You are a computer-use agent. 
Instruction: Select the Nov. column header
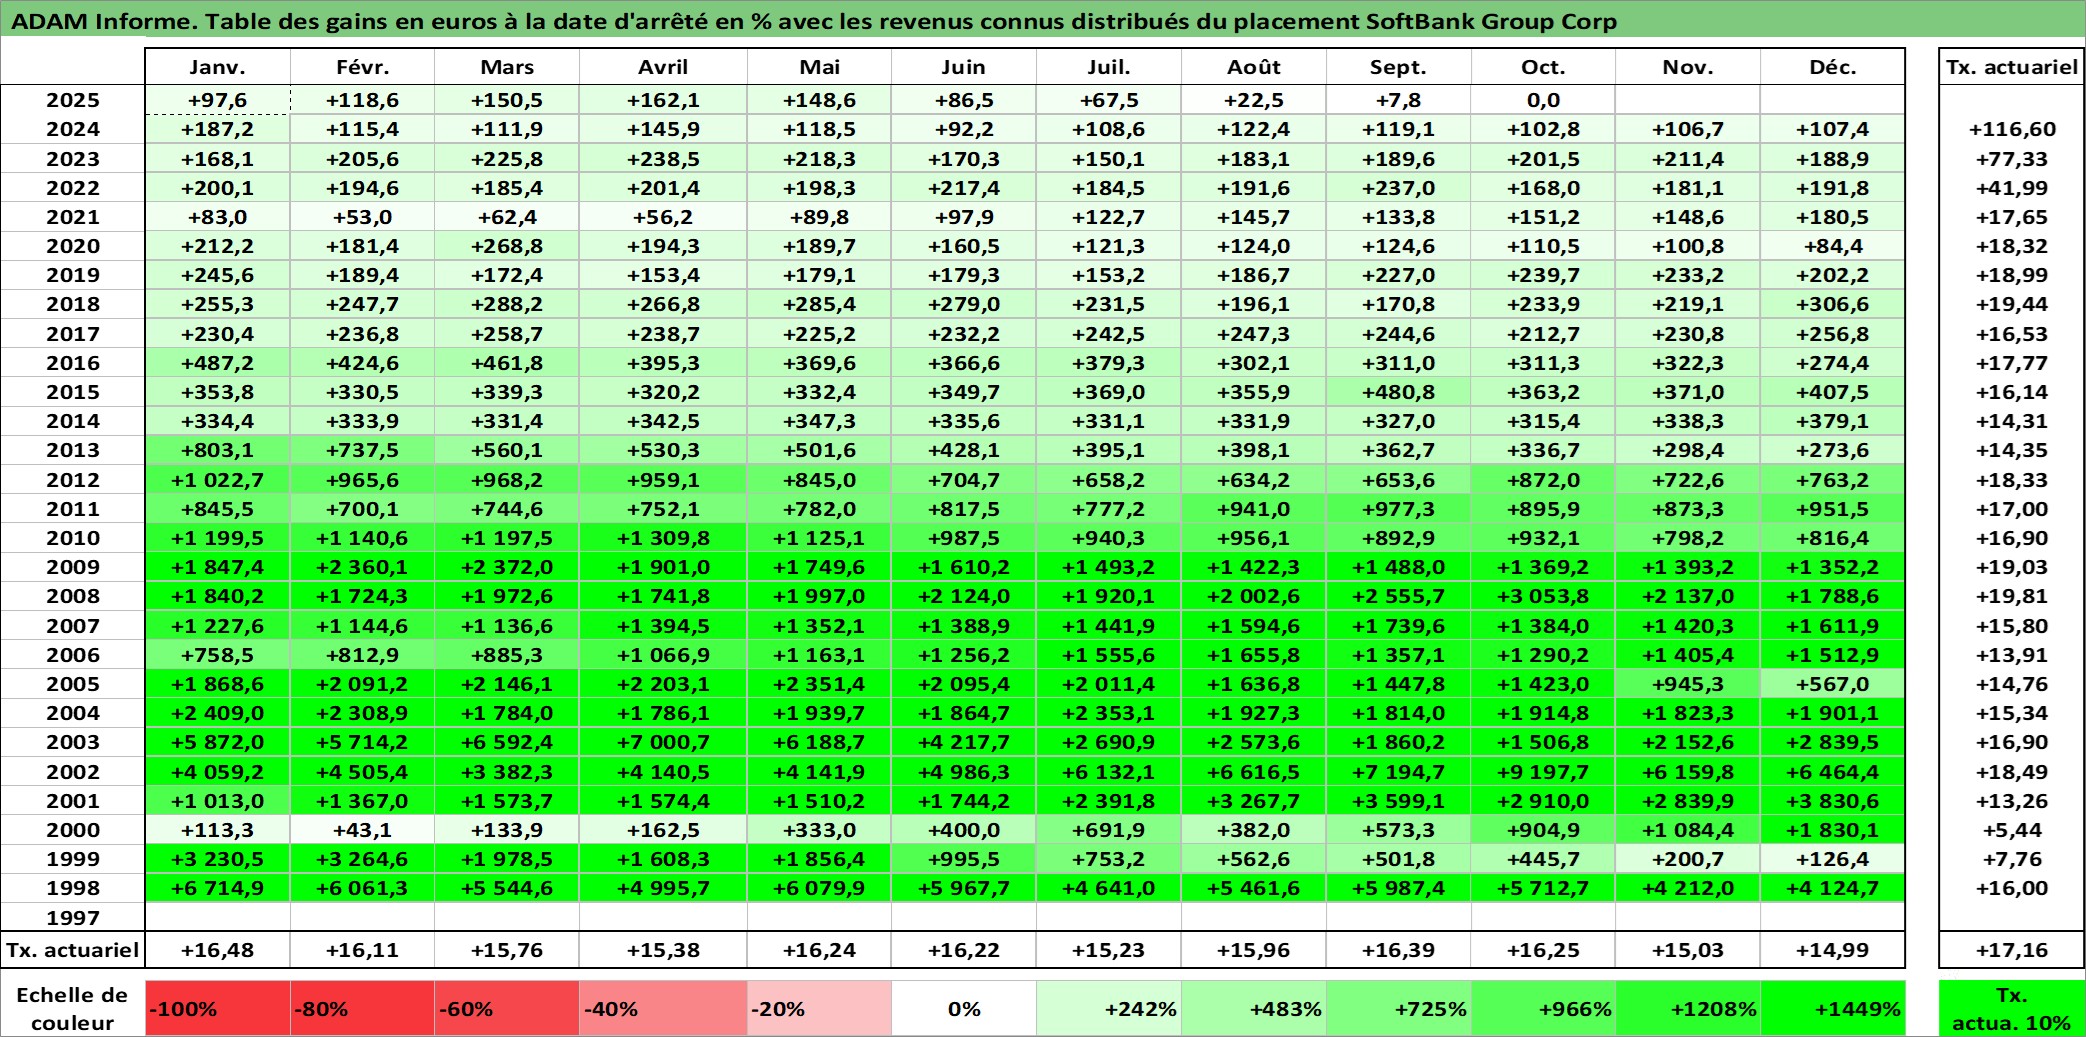click(1687, 67)
